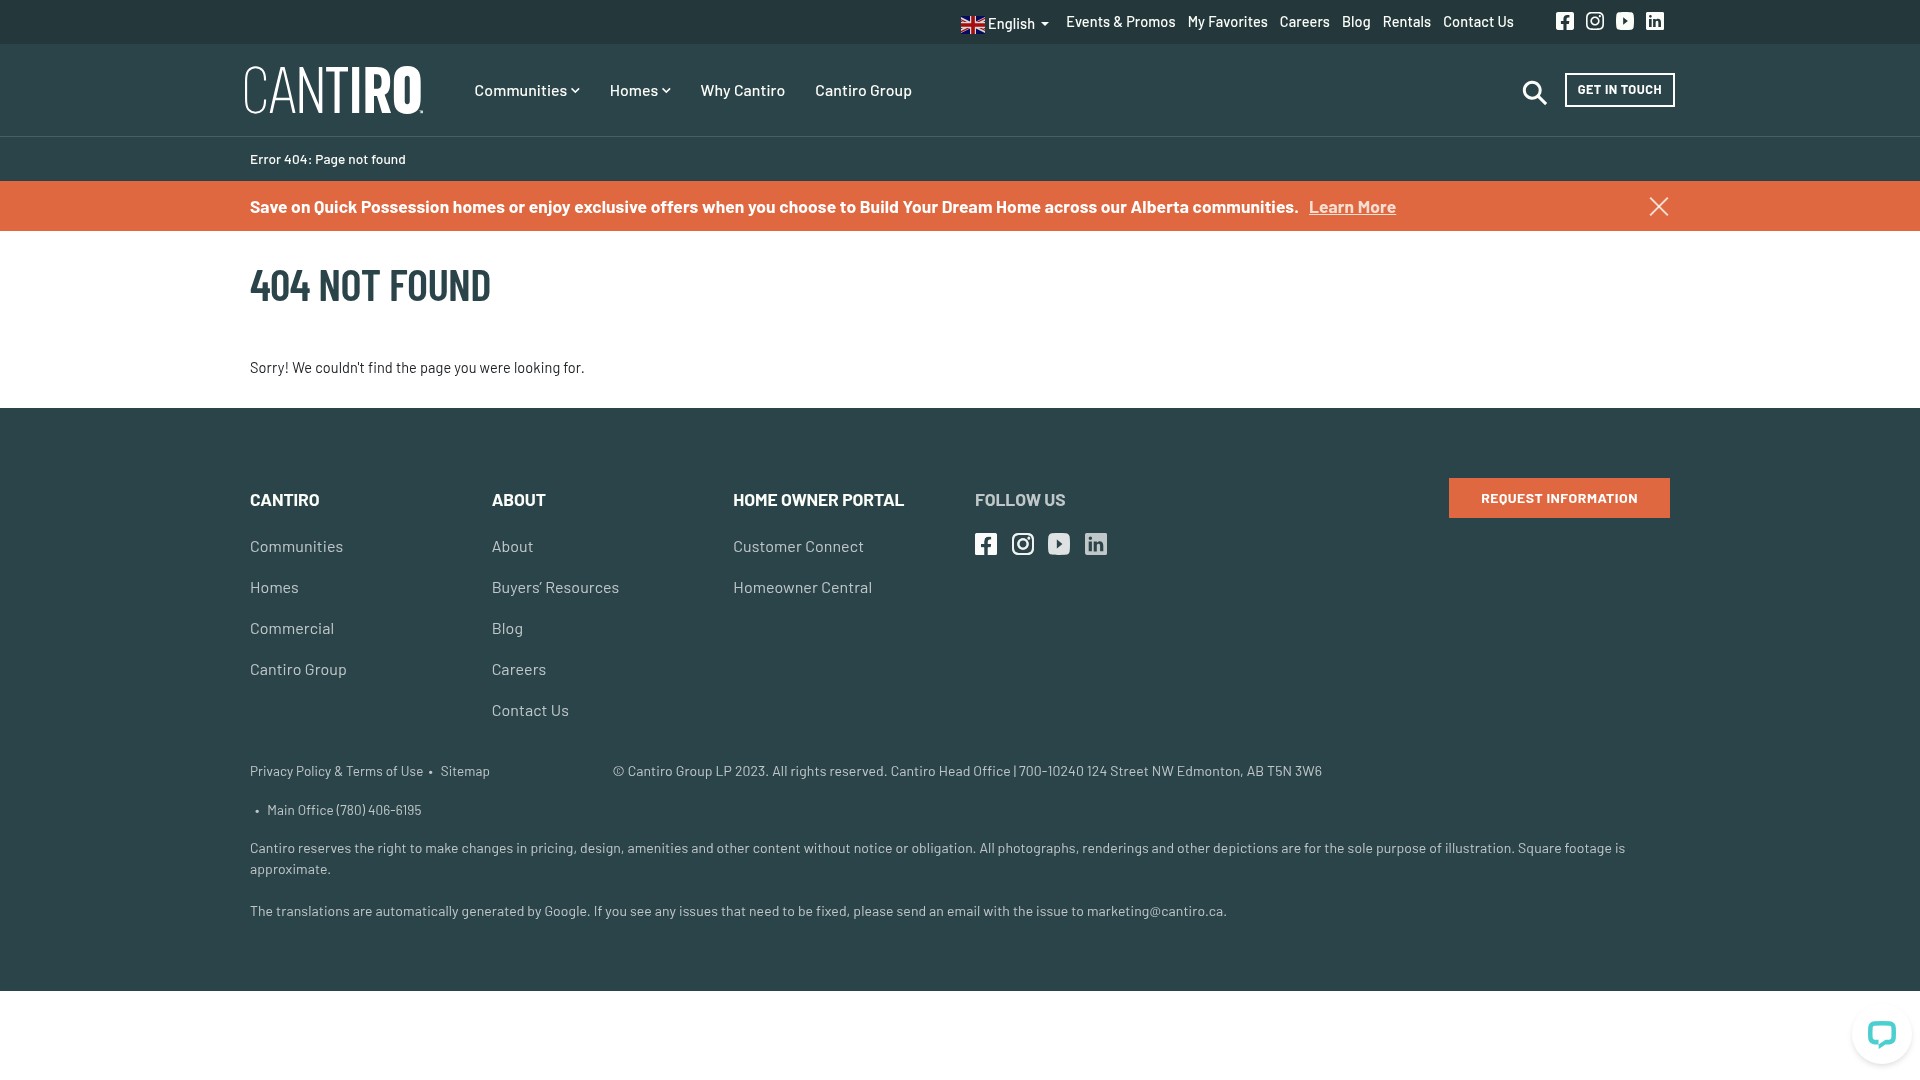Open Rentals in top bar
Screen dimensions: 1920x1080
1407,21
